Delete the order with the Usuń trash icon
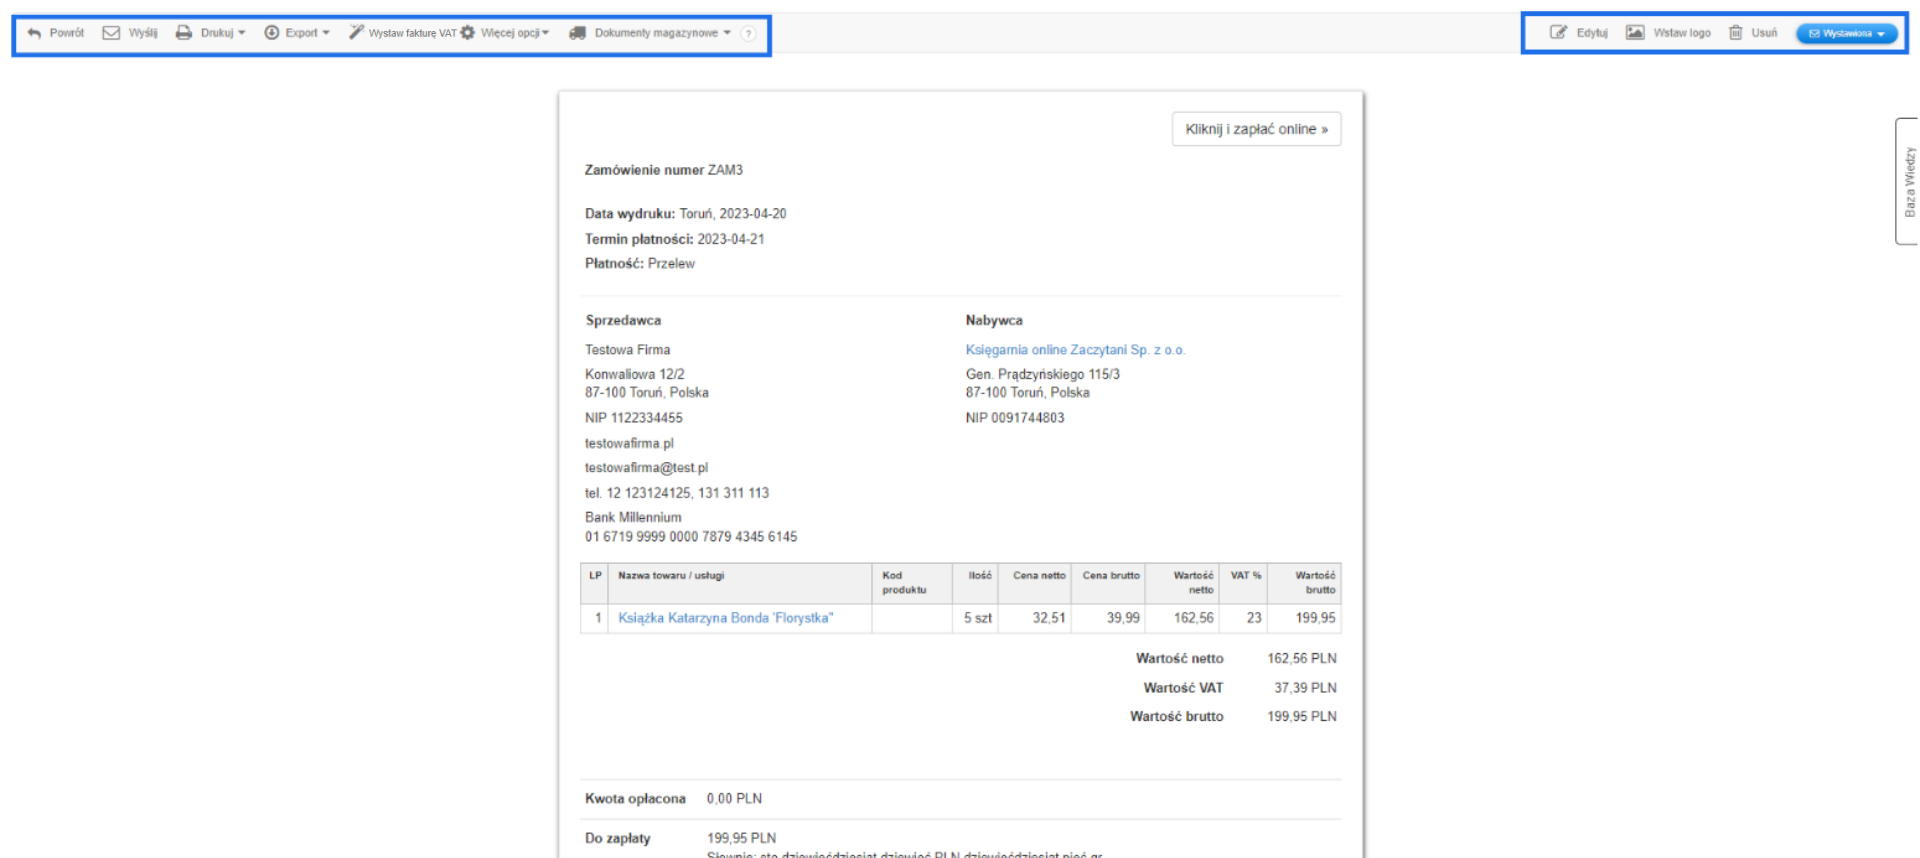1920x858 pixels. 1736,33
